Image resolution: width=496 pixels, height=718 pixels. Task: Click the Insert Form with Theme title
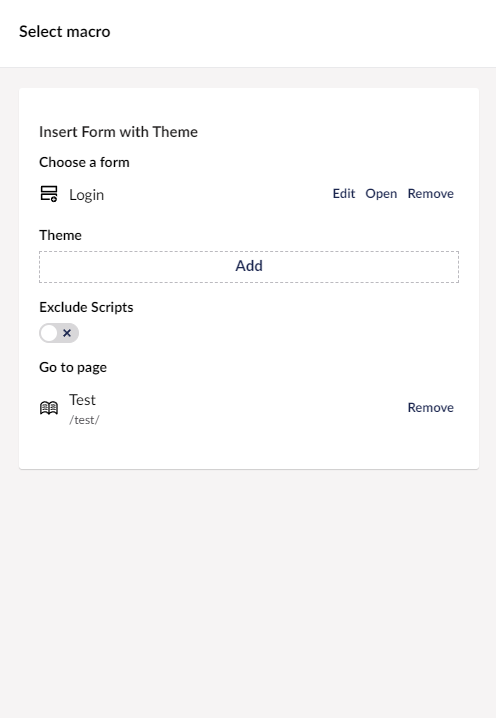pos(118,132)
